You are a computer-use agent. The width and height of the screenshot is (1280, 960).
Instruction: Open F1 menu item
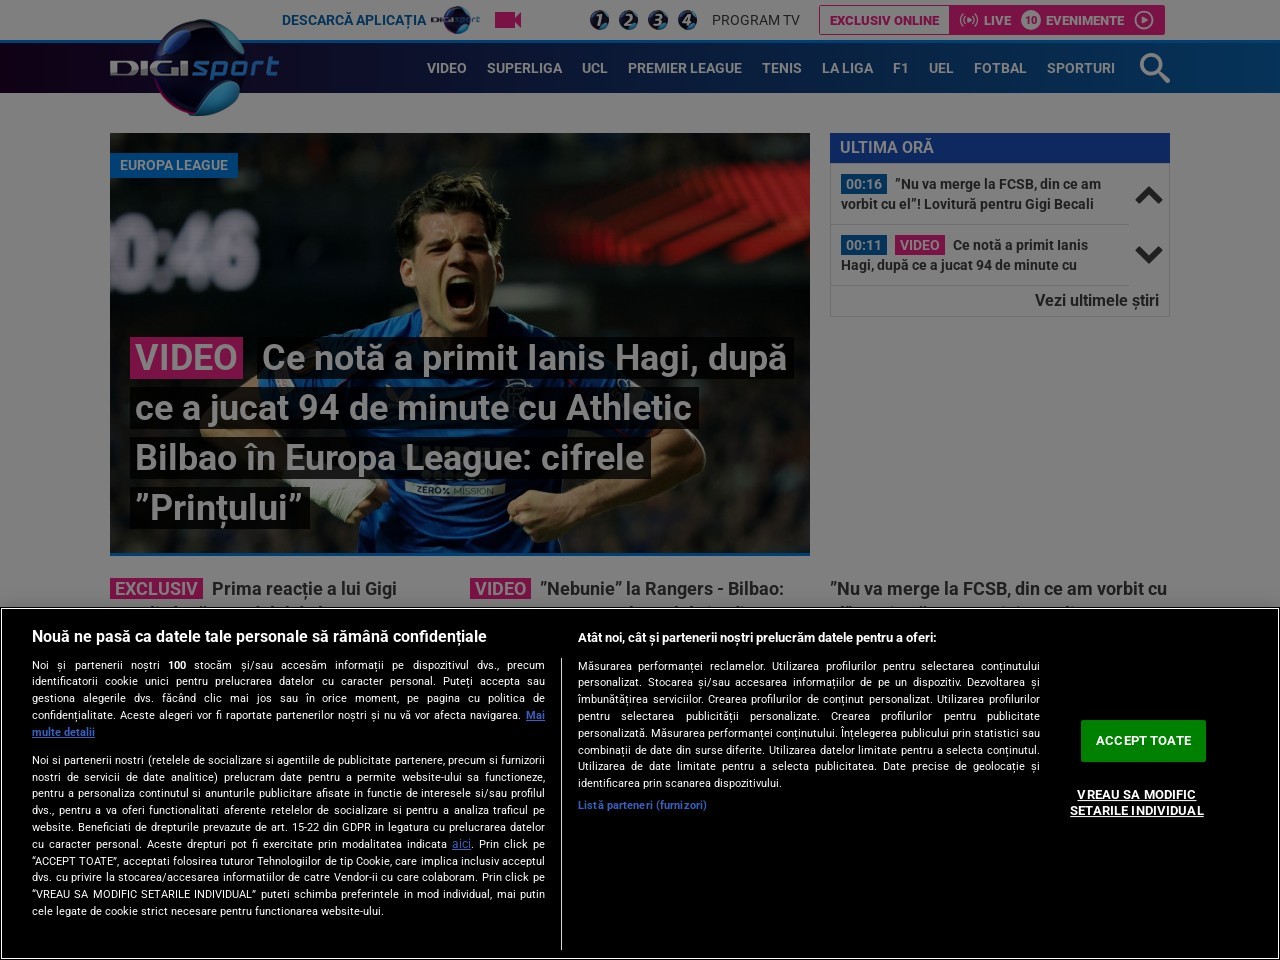pyautogui.click(x=901, y=68)
